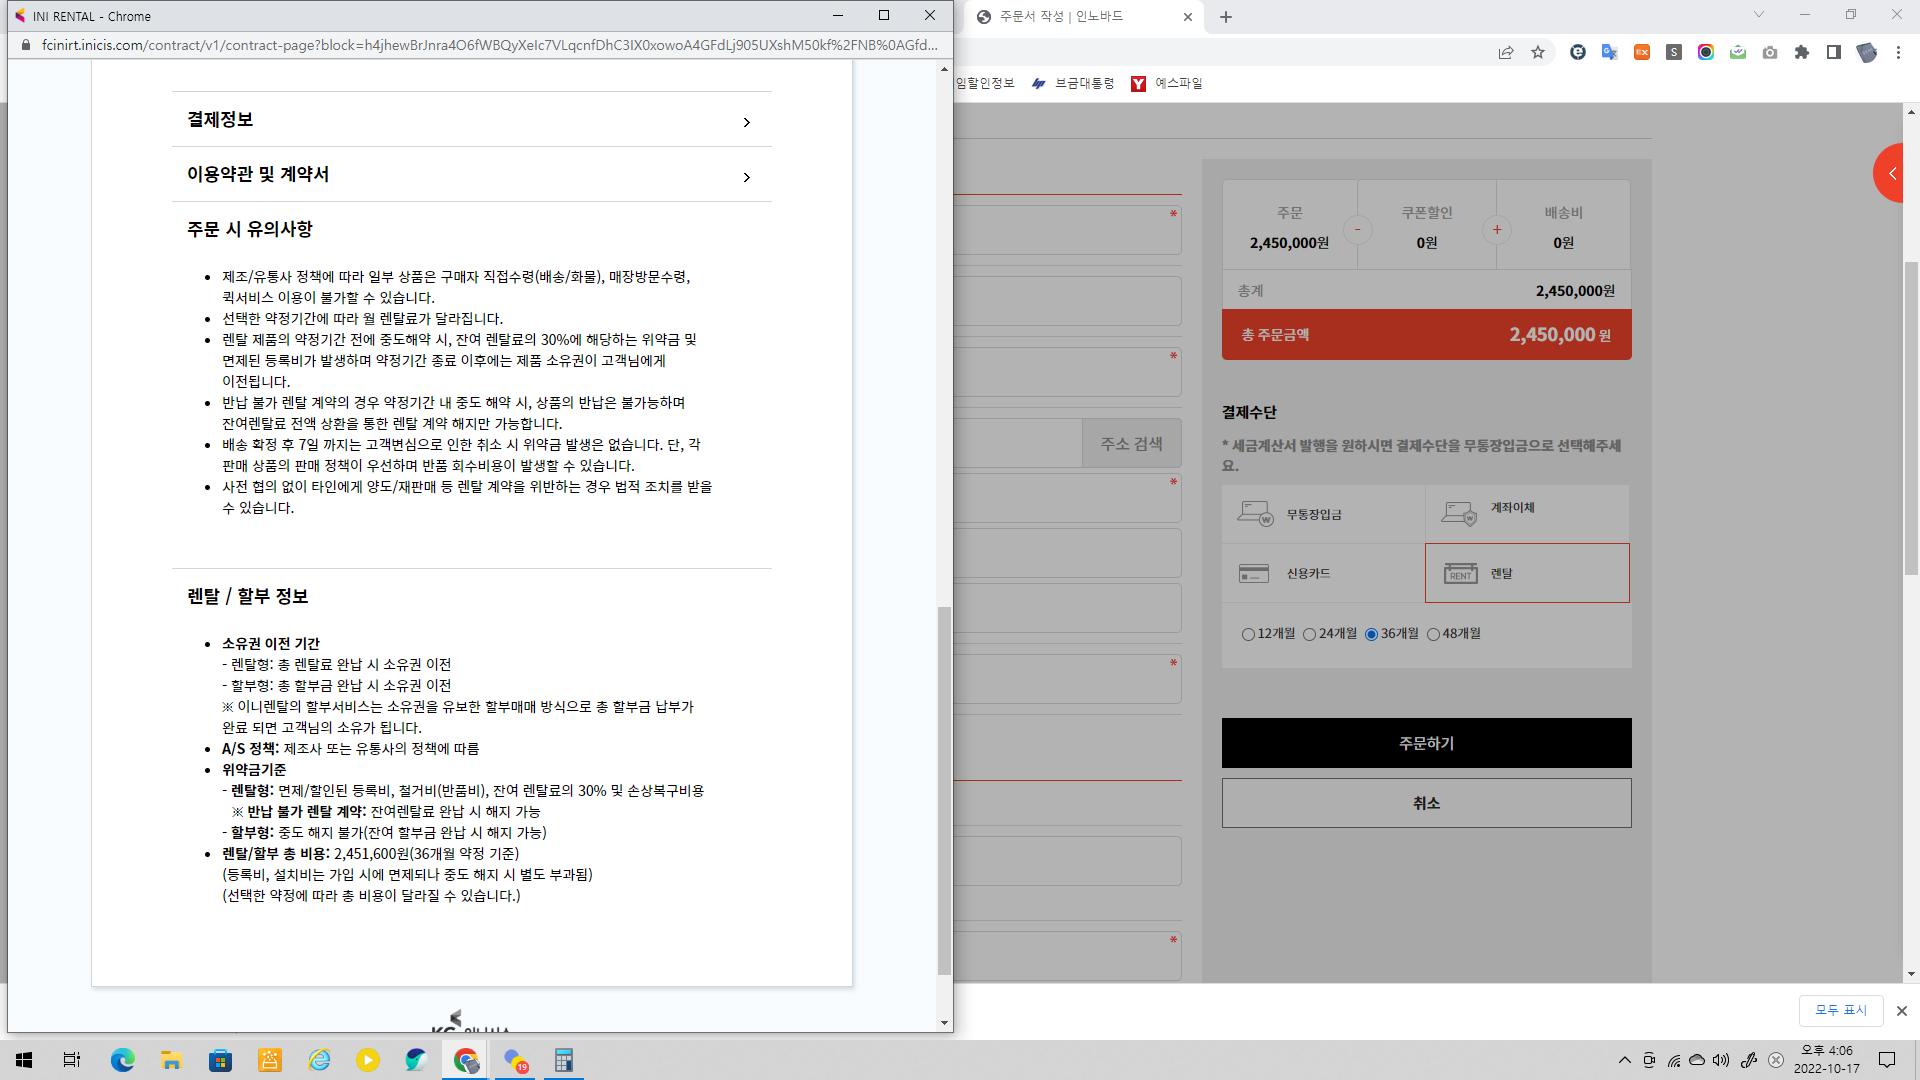Select the 12개월 rental period
The image size is (1920, 1080).
tap(1248, 634)
